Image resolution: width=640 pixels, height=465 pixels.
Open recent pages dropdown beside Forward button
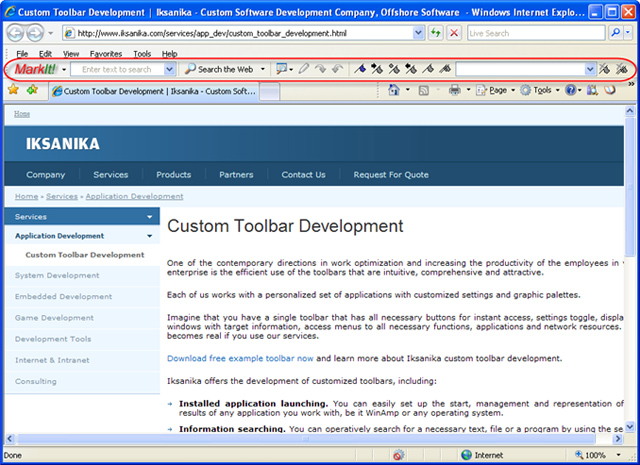[51, 33]
